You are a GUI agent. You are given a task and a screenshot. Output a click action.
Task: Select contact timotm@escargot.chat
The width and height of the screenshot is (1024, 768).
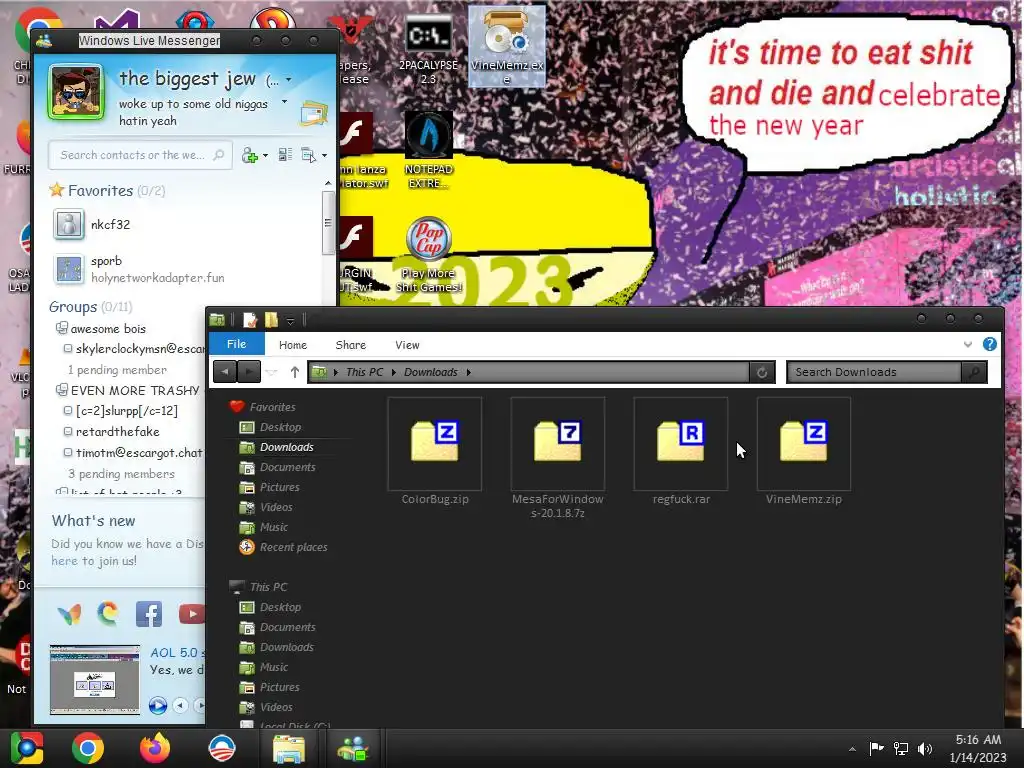click(139, 452)
